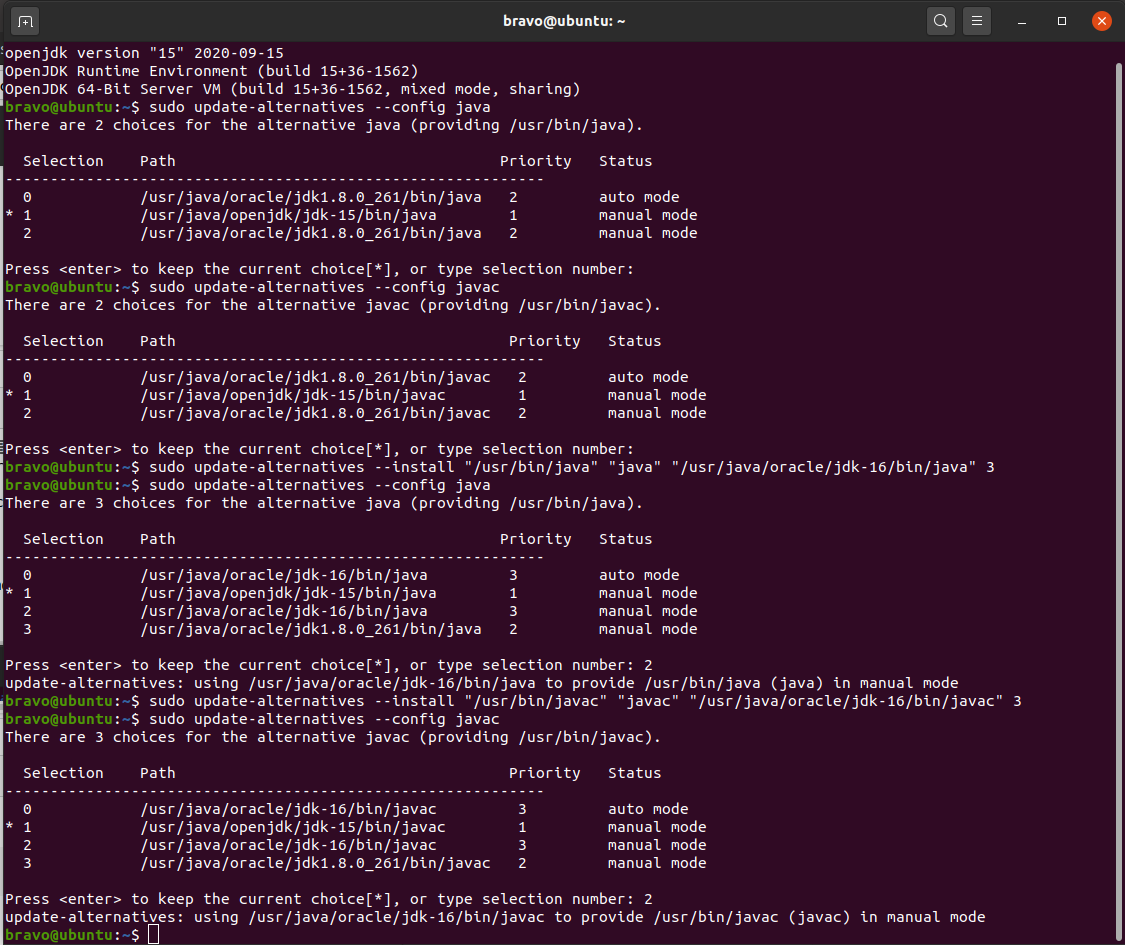Screen dimensions: 1125x945
Task: Open a new terminal tab
Action: click(25, 22)
